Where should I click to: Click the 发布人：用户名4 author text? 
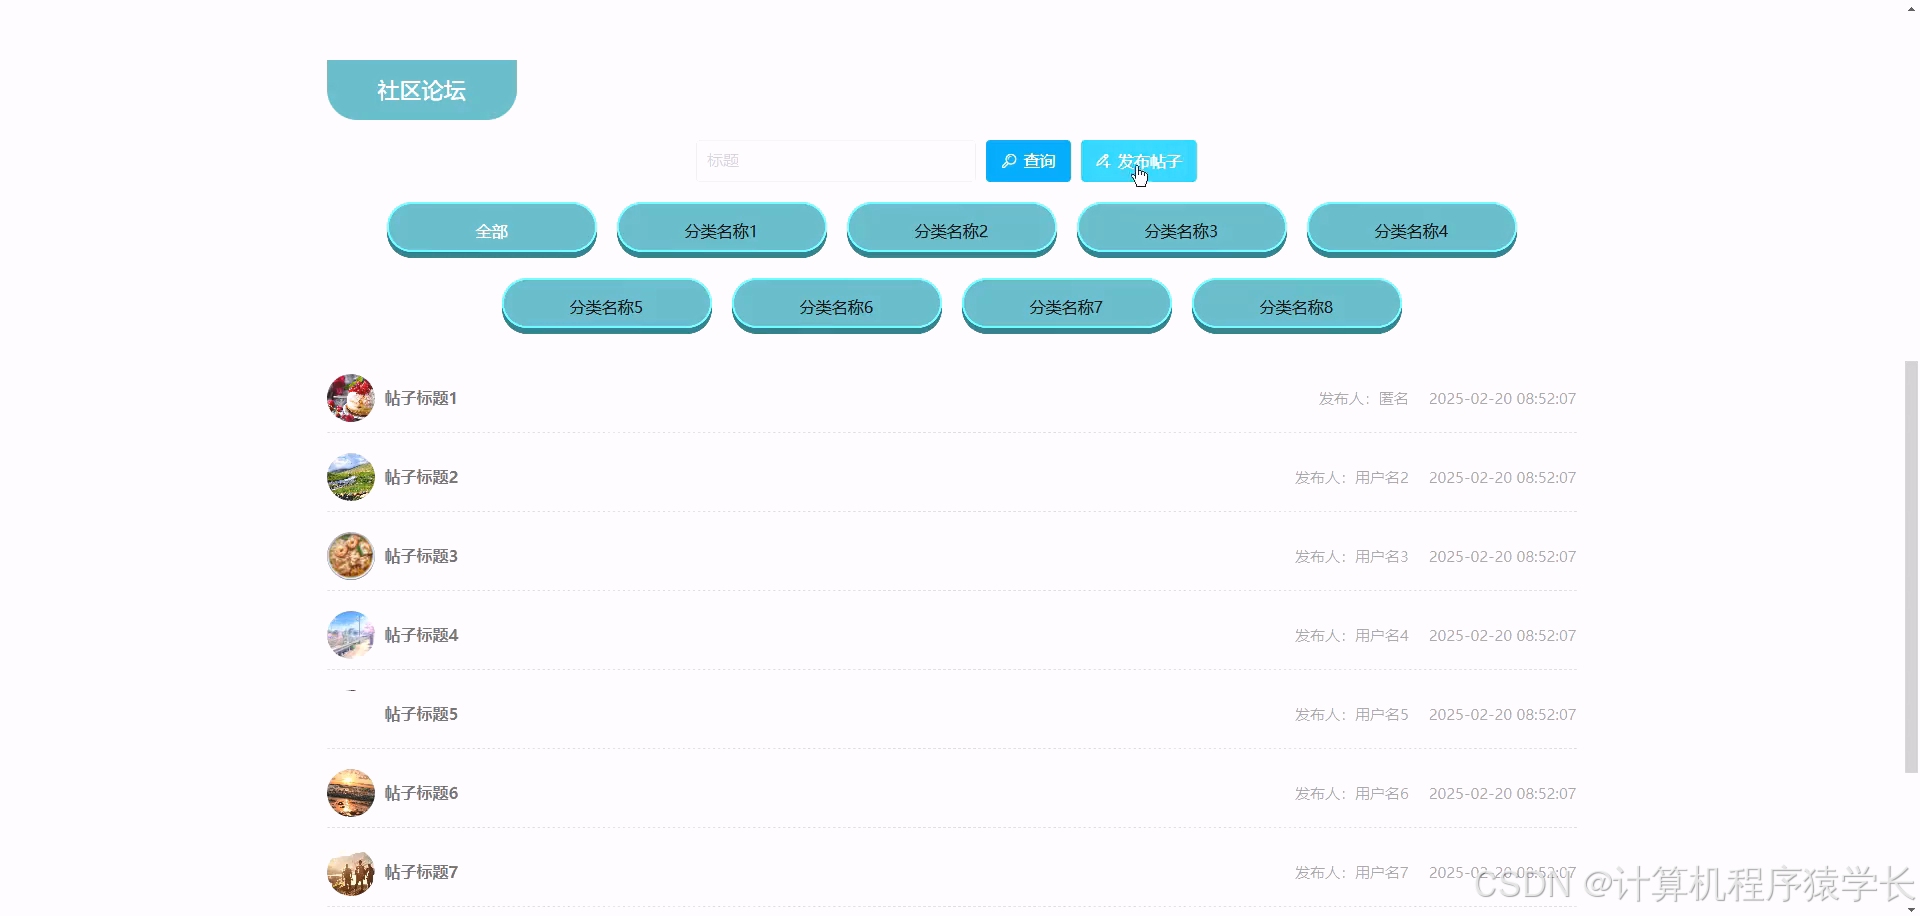(x=1352, y=635)
